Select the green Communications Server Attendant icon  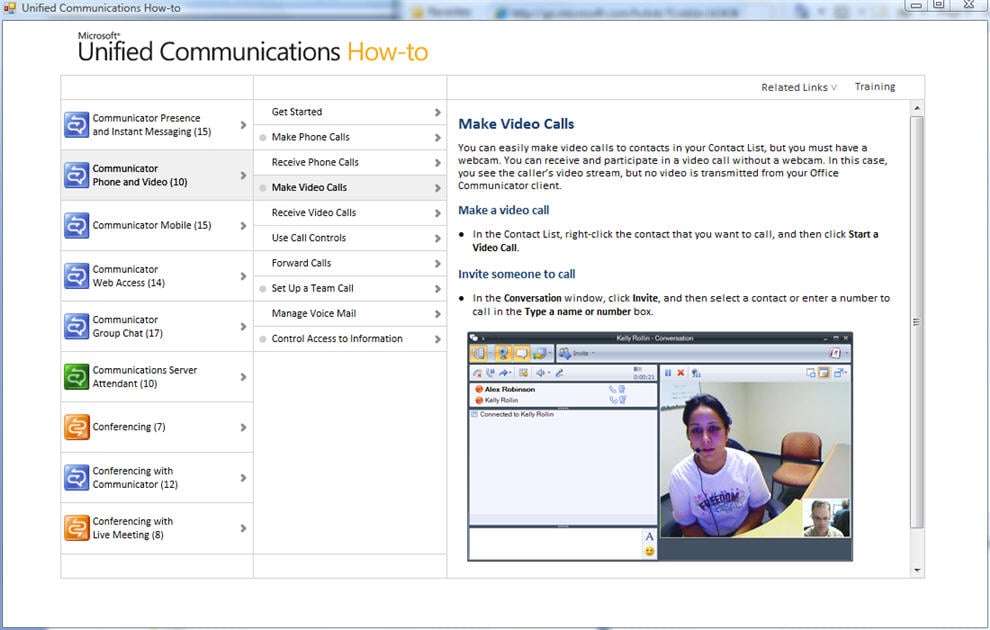[77, 377]
